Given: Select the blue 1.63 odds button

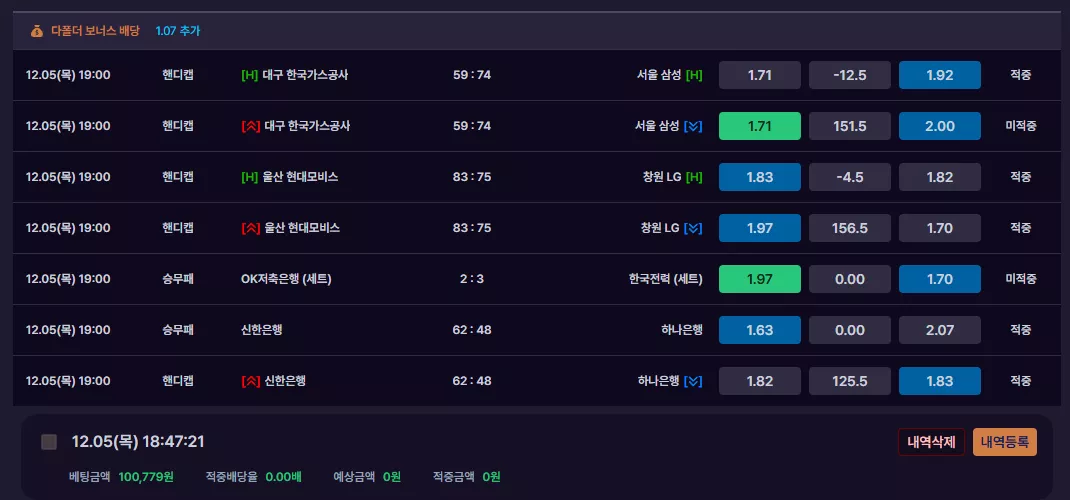Looking at the screenshot, I should pos(760,330).
